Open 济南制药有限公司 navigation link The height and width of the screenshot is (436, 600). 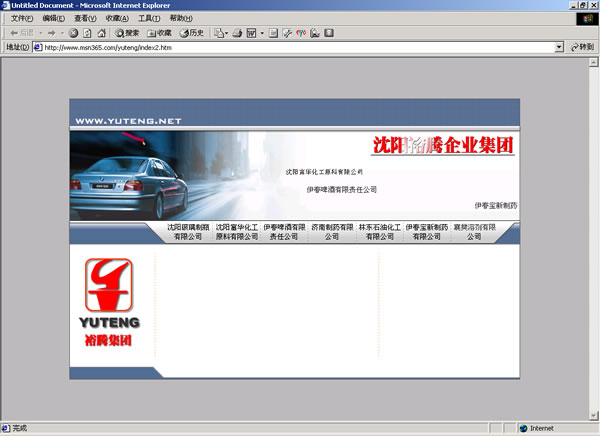[332, 232]
